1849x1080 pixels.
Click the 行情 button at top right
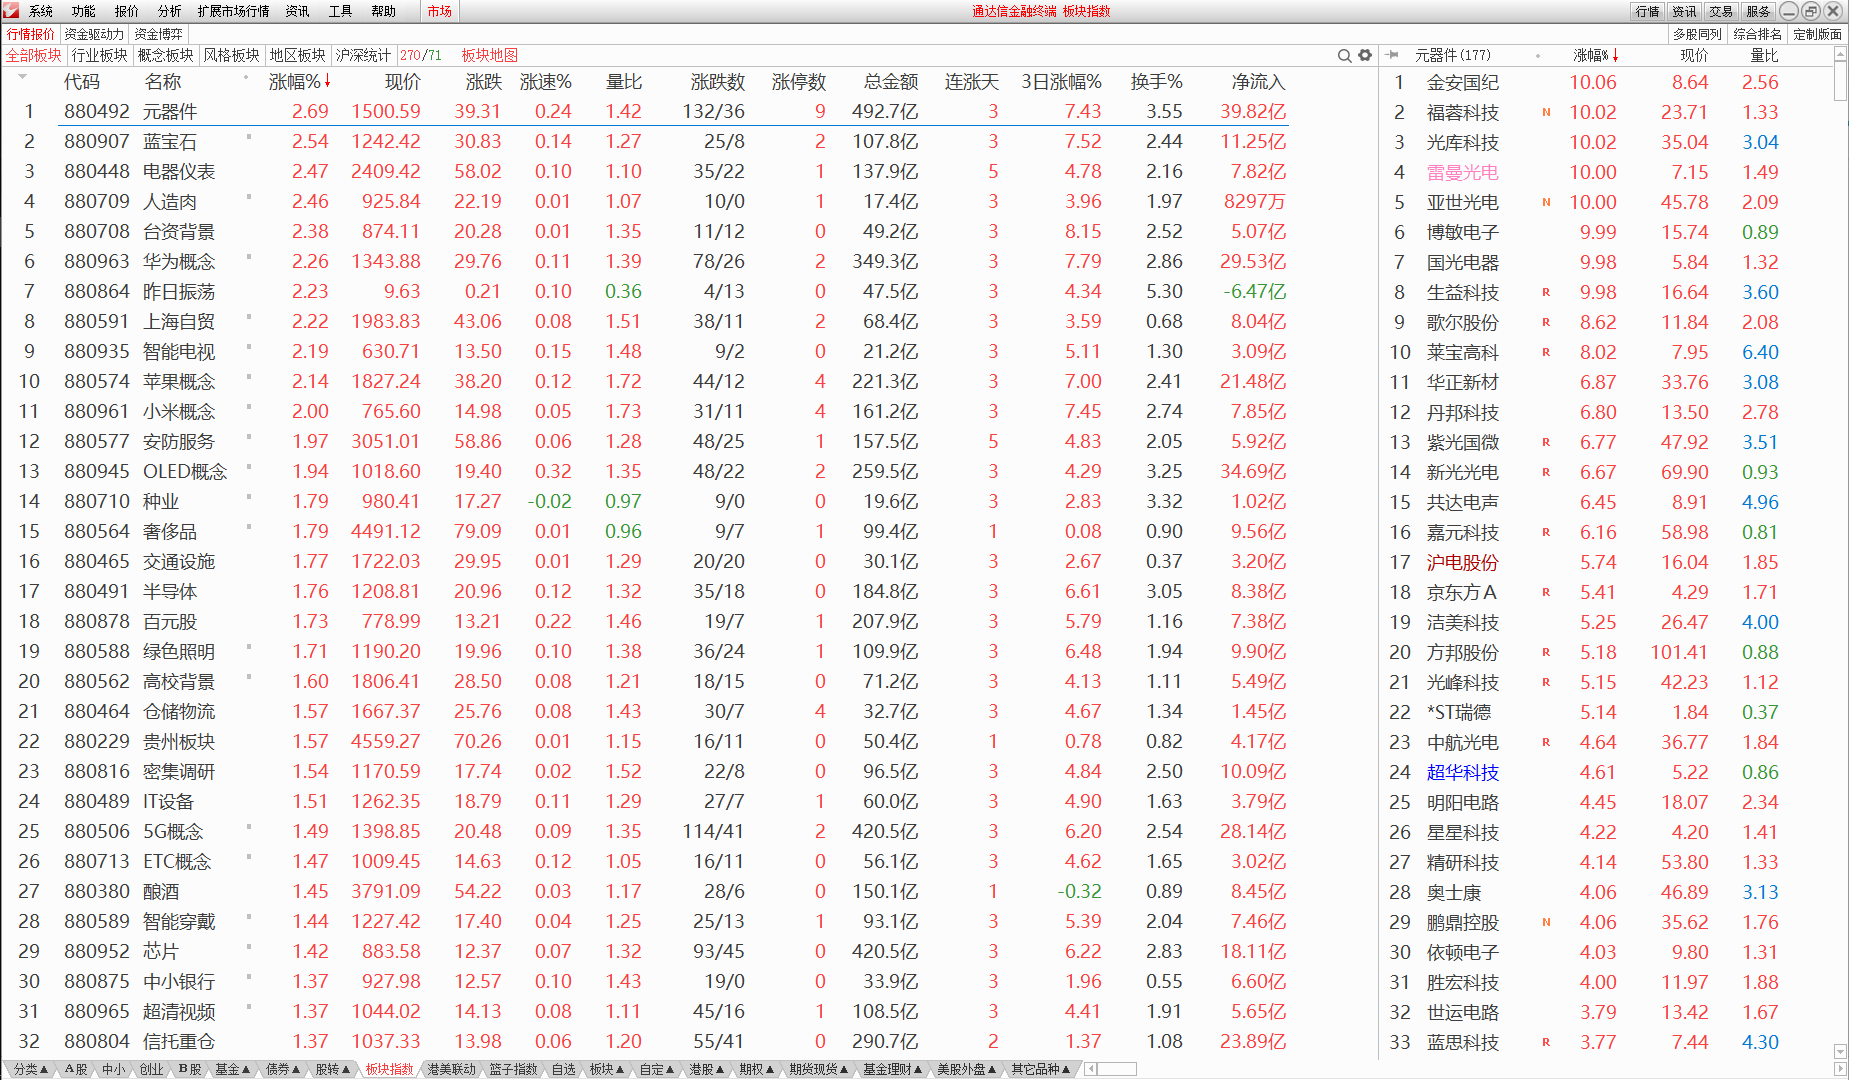[1648, 11]
